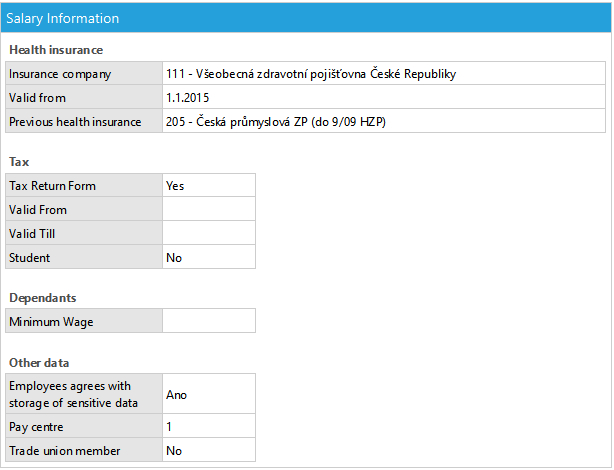Click the Dependants section heading
The image size is (614, 470).
43,298
